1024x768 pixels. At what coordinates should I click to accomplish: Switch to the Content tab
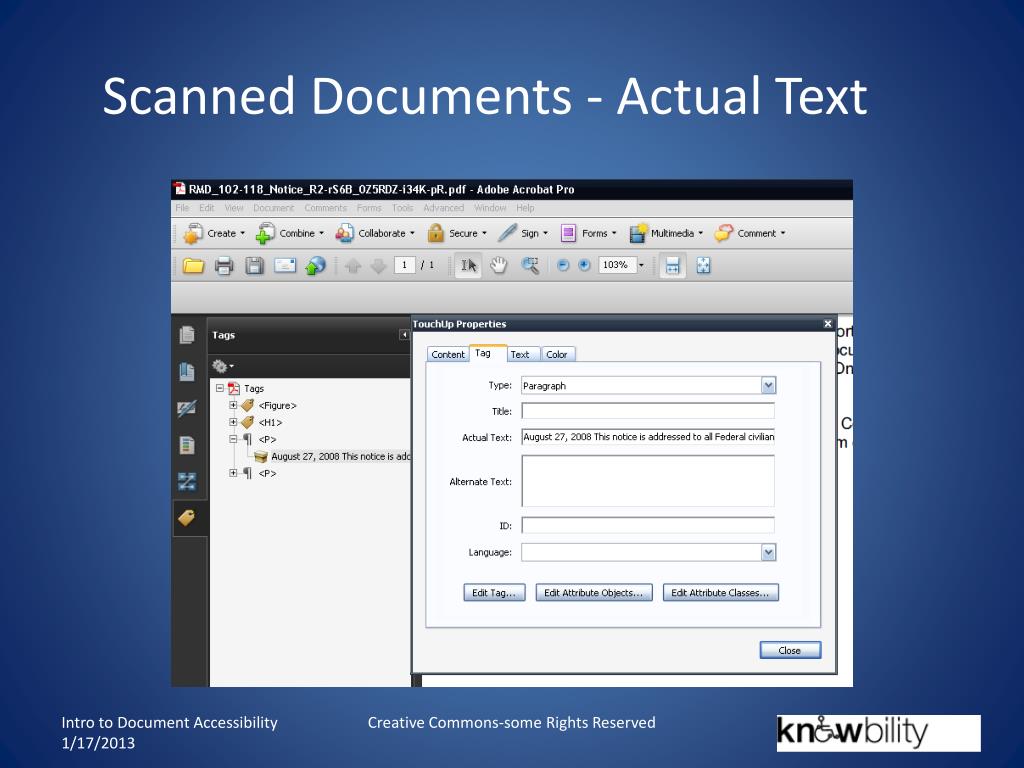pyautogui.click(x=448, y=354)
